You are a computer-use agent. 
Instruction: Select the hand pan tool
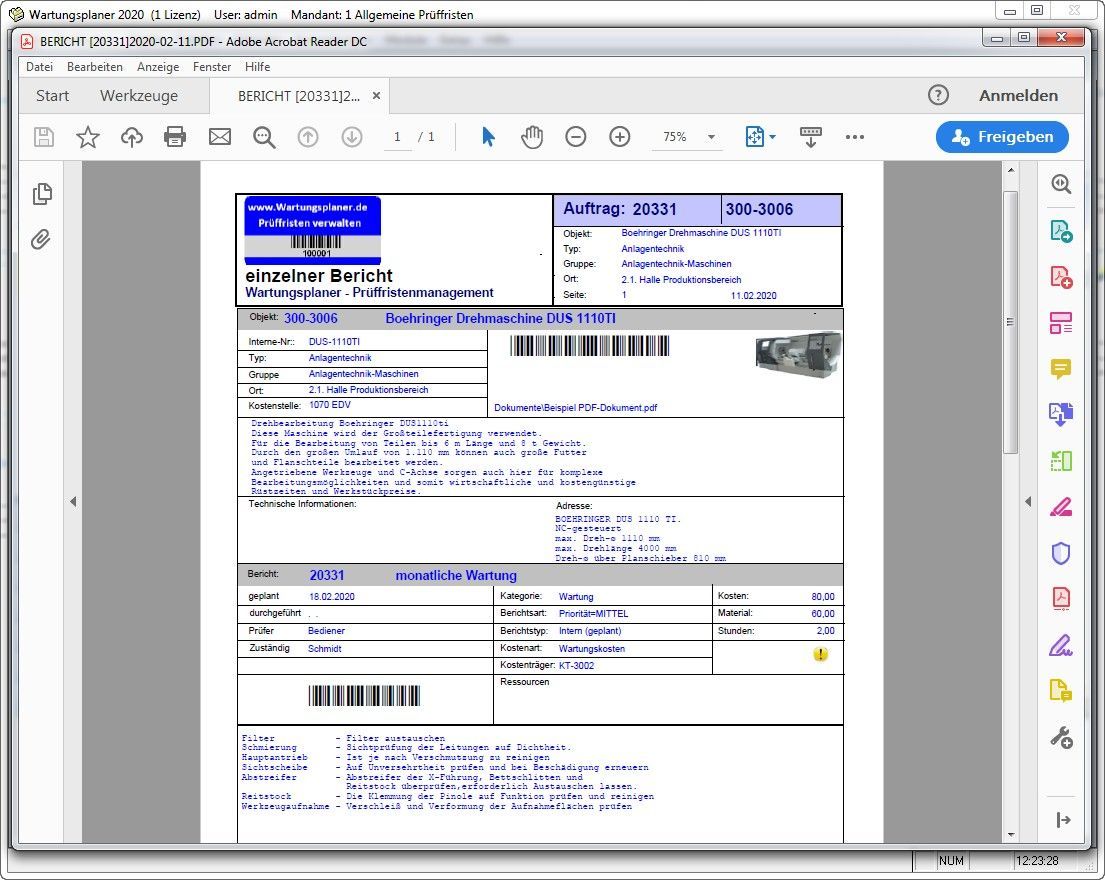coord(532,137)
